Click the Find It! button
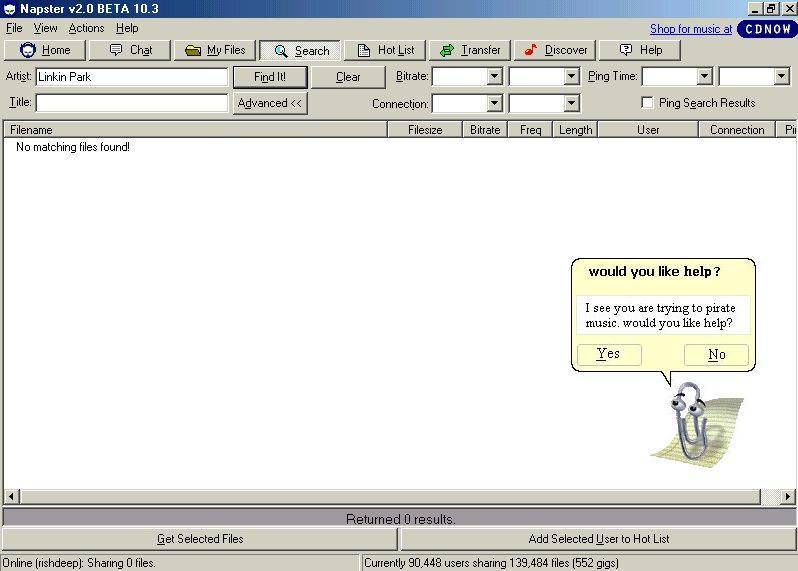The width and height of the screenshot is (798, 571). point(270,77)
